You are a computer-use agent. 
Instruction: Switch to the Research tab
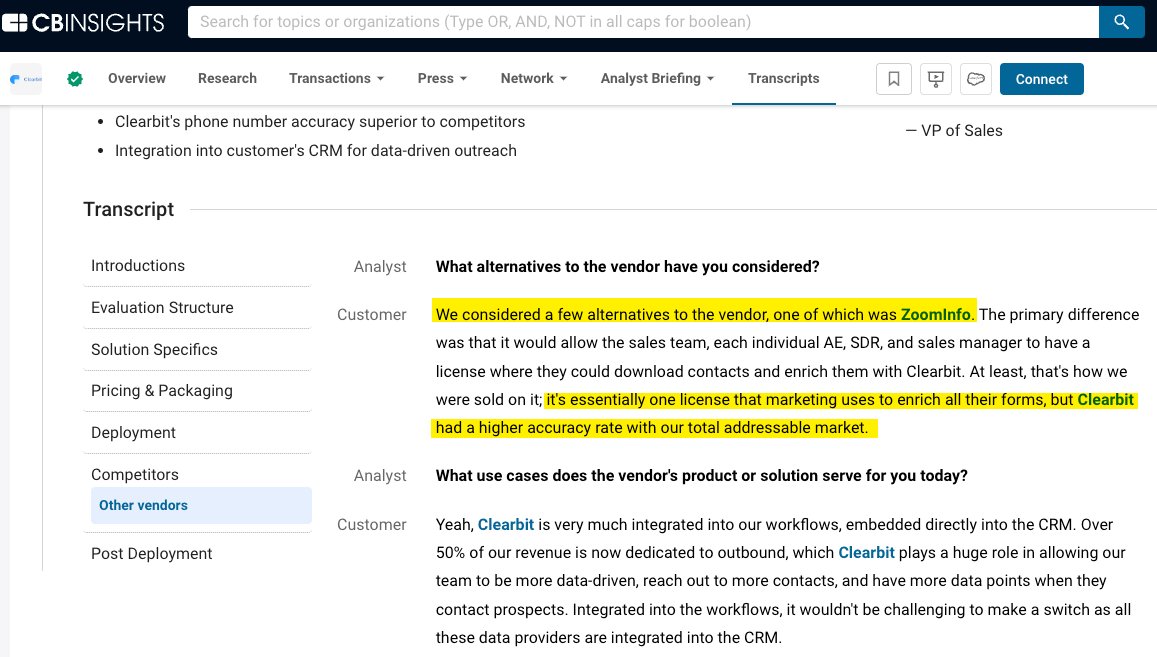[227, 78]
